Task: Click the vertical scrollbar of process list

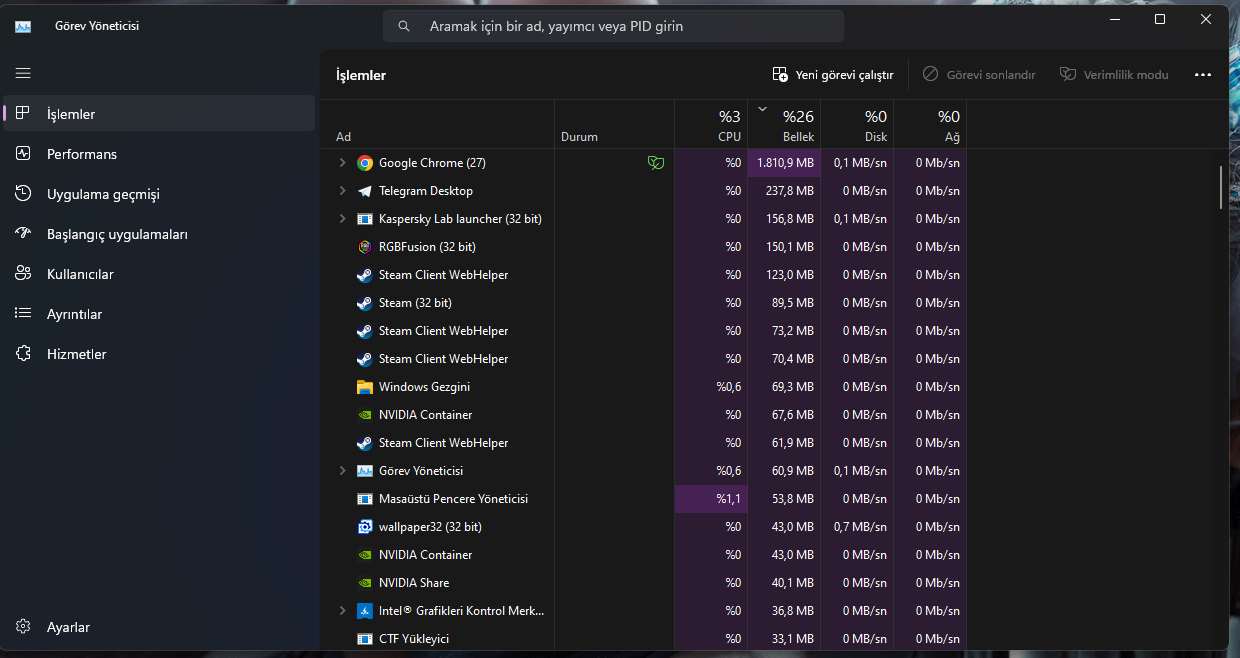Action: tap(1221, 188)
